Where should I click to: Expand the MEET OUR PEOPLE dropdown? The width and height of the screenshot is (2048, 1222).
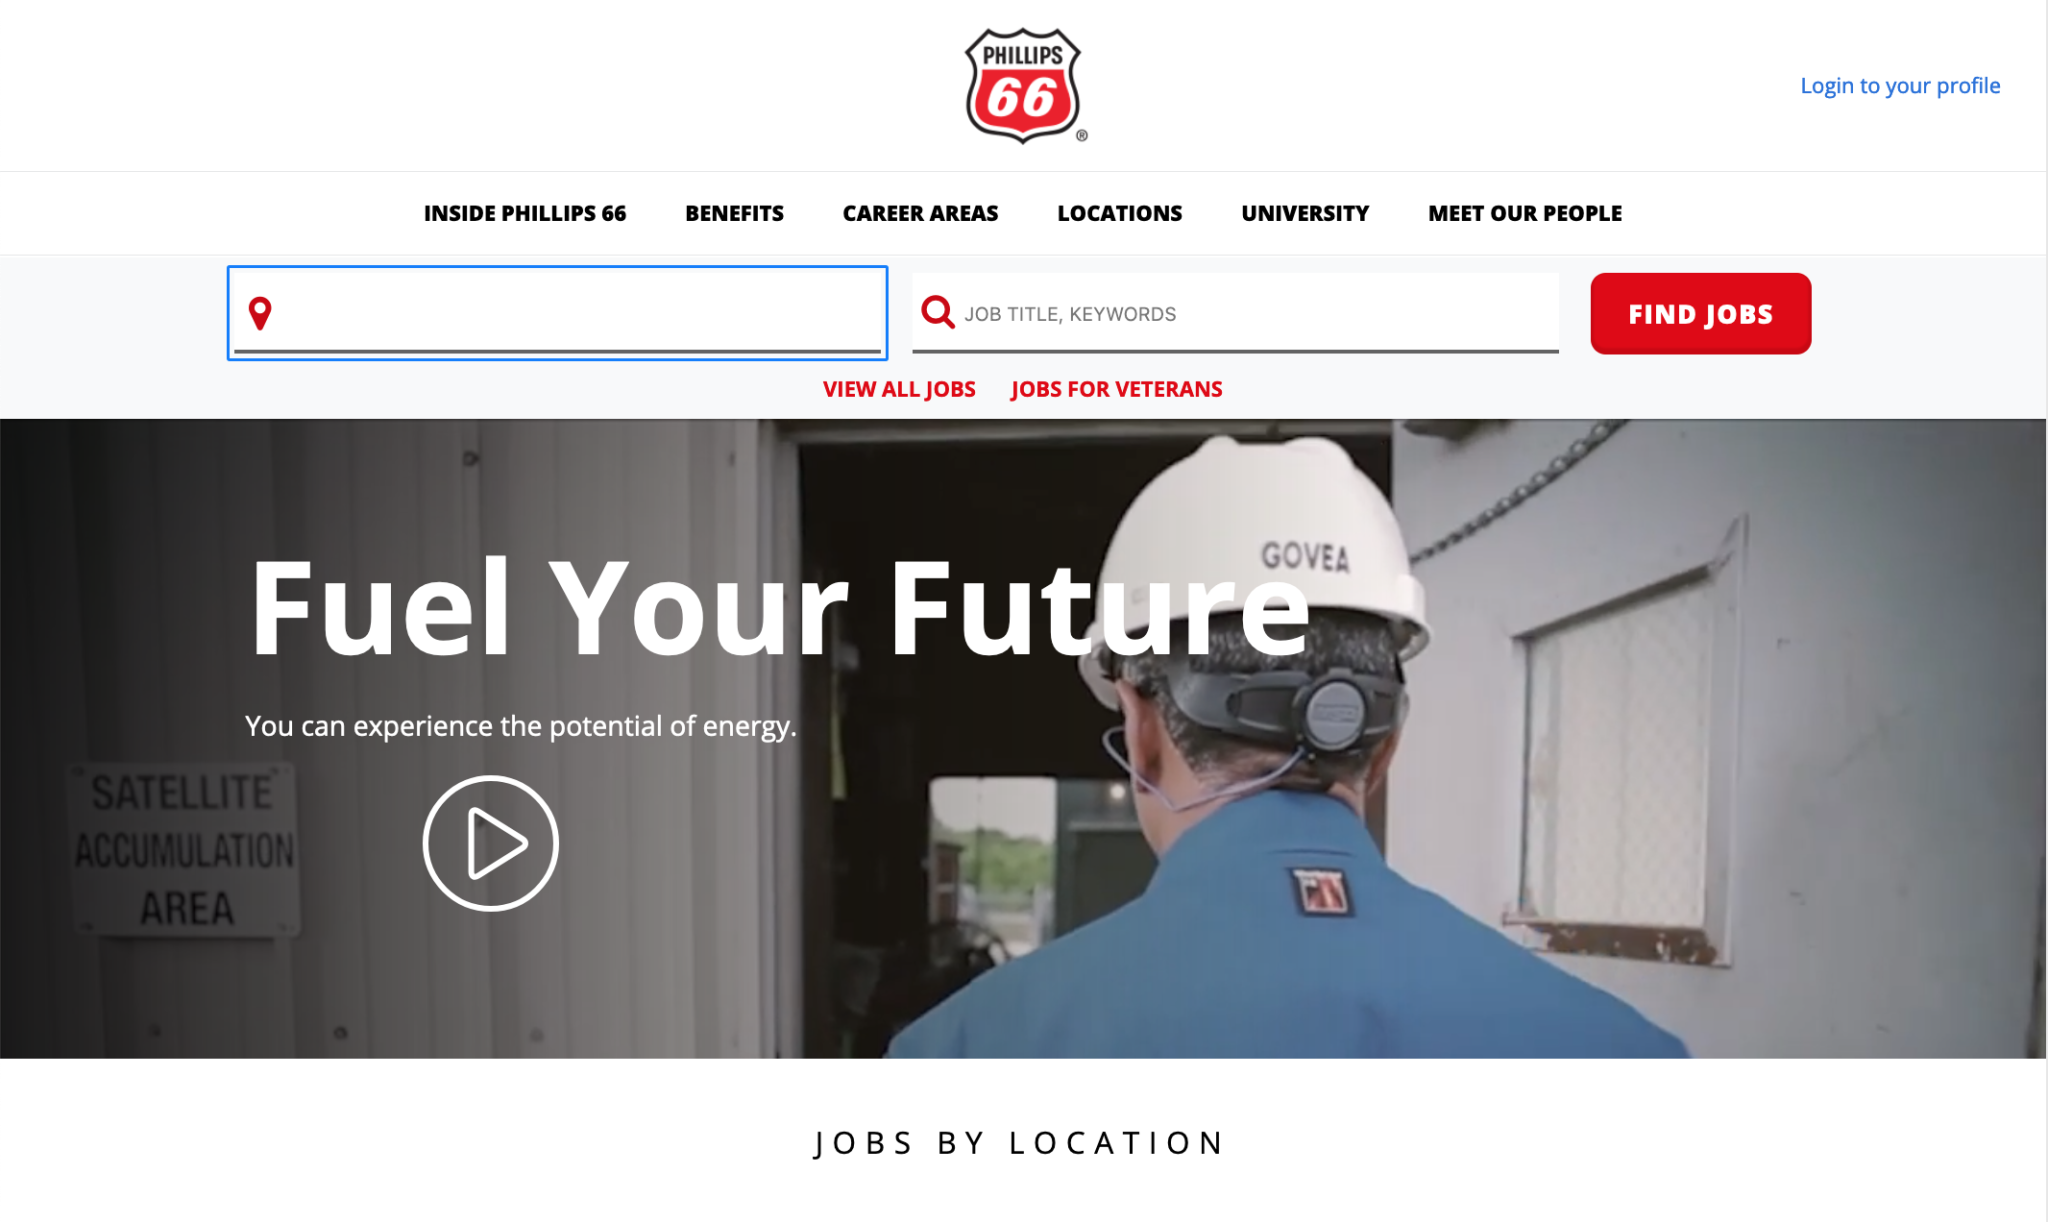(1526, 212)
